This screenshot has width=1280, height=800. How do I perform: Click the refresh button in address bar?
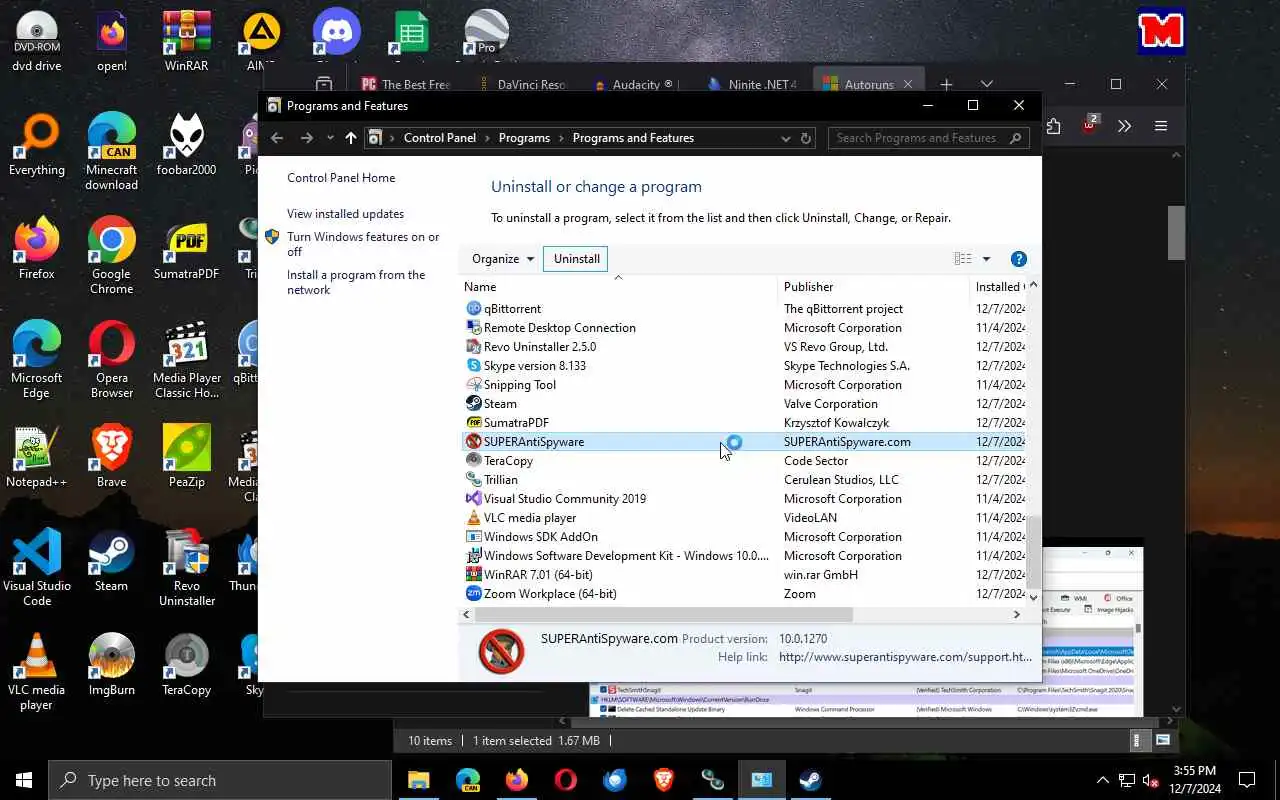pos(807,138)
